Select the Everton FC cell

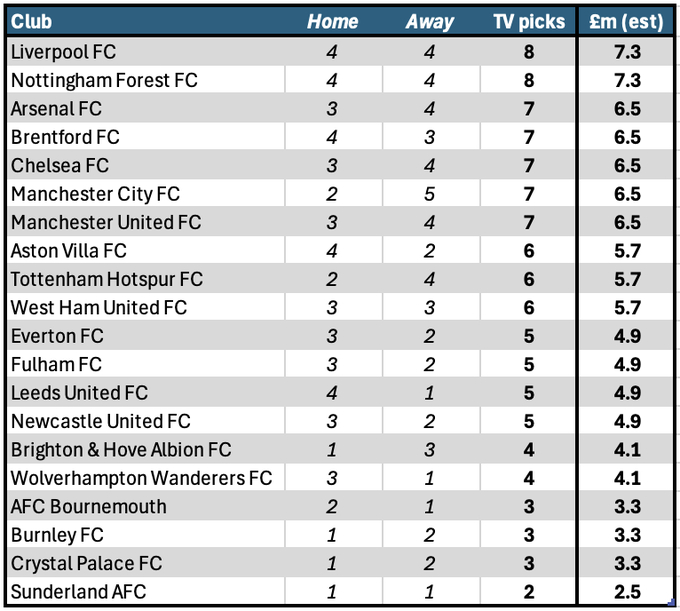pyautogui.click(x=146, y=336)
